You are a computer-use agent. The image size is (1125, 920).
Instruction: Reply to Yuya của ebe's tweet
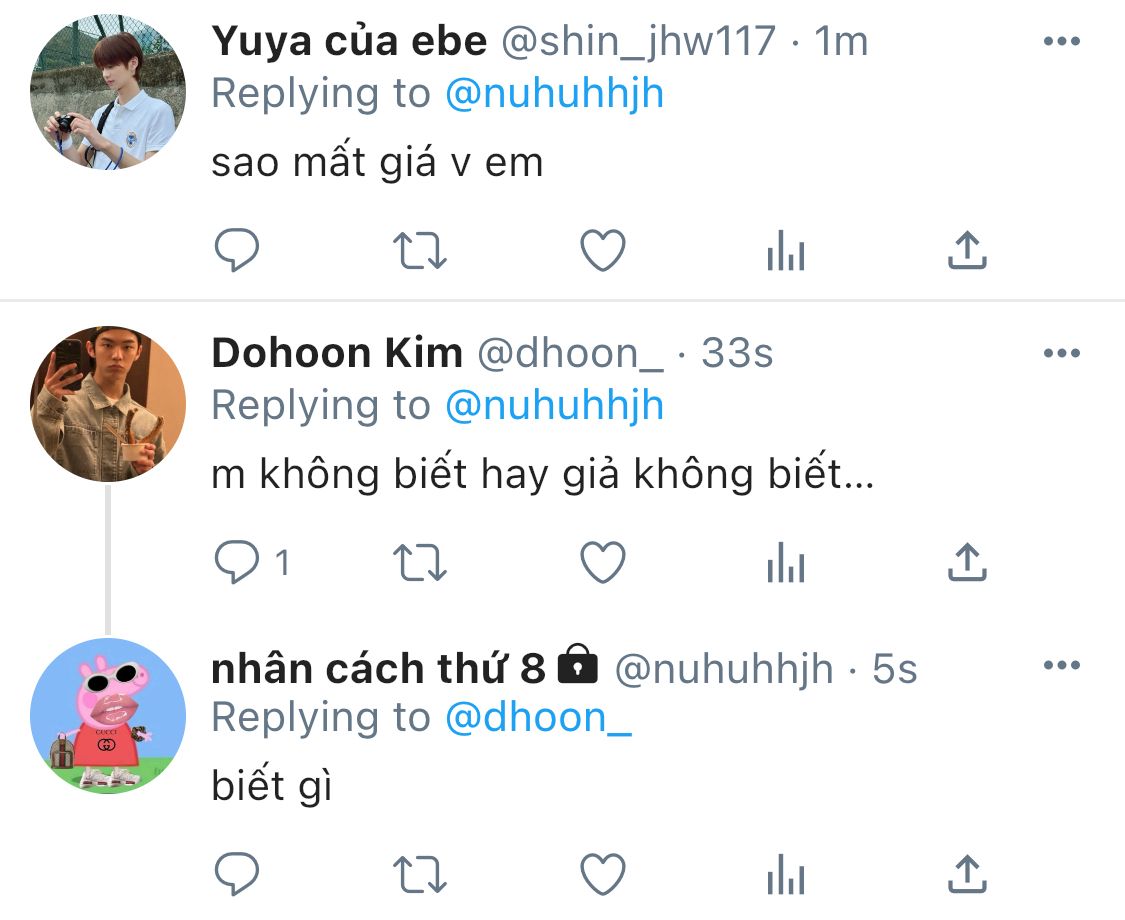coord(237,250)
